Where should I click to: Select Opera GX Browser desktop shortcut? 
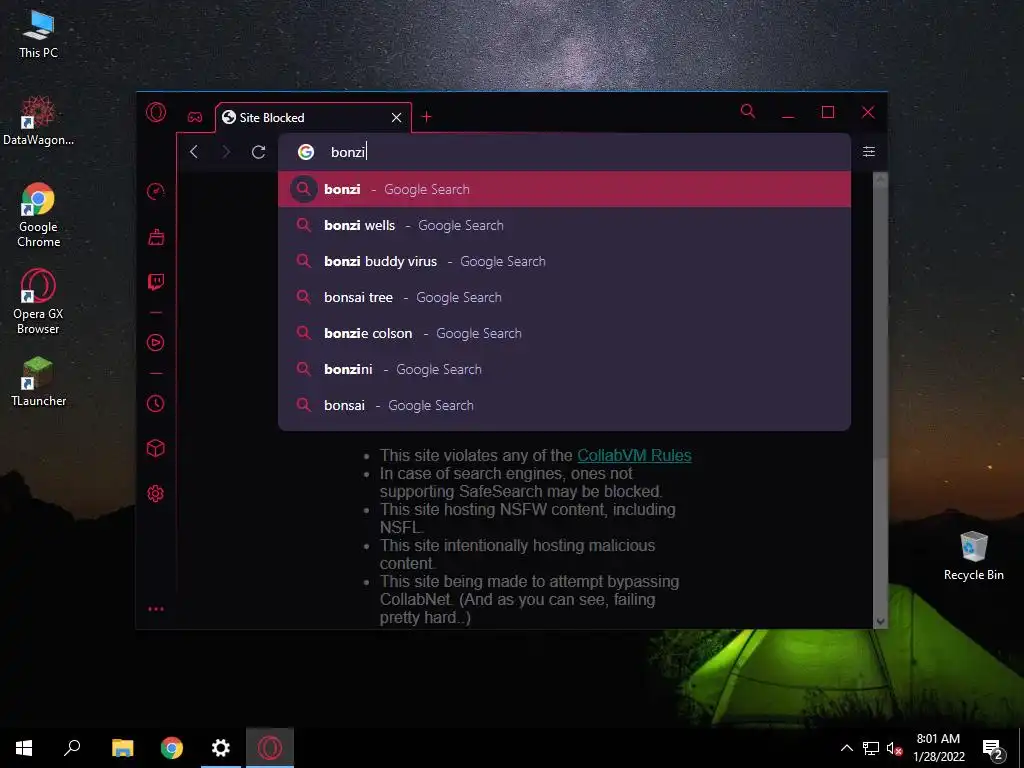(x=38, y=302)
